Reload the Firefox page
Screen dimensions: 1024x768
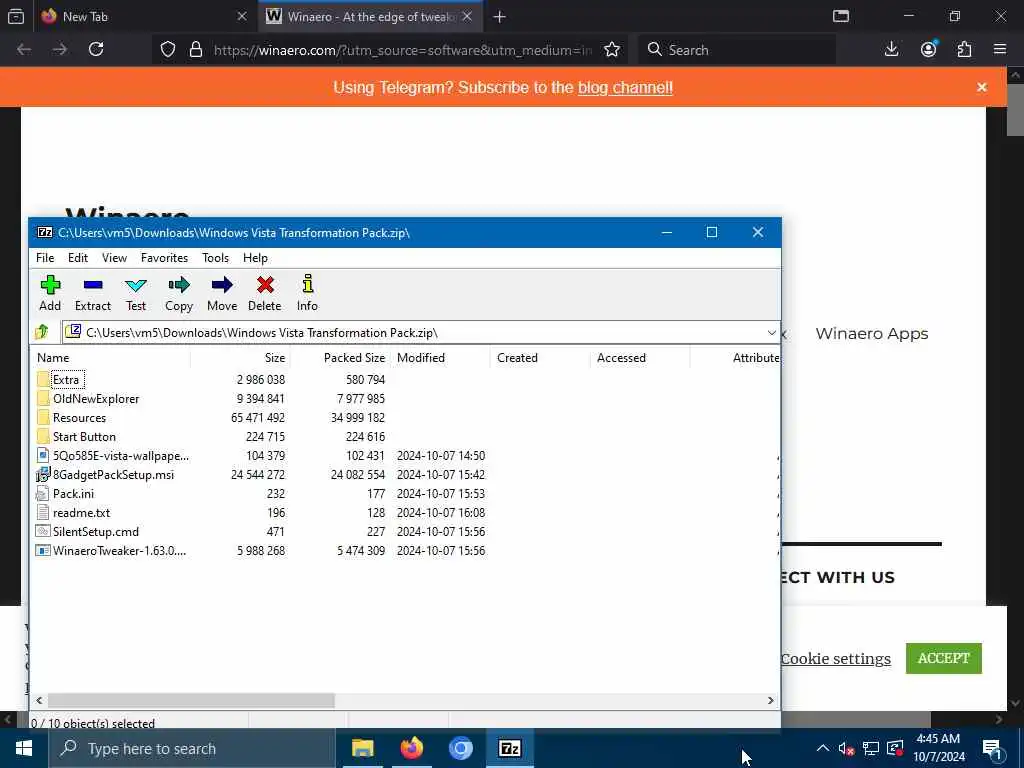click(96, 49)
